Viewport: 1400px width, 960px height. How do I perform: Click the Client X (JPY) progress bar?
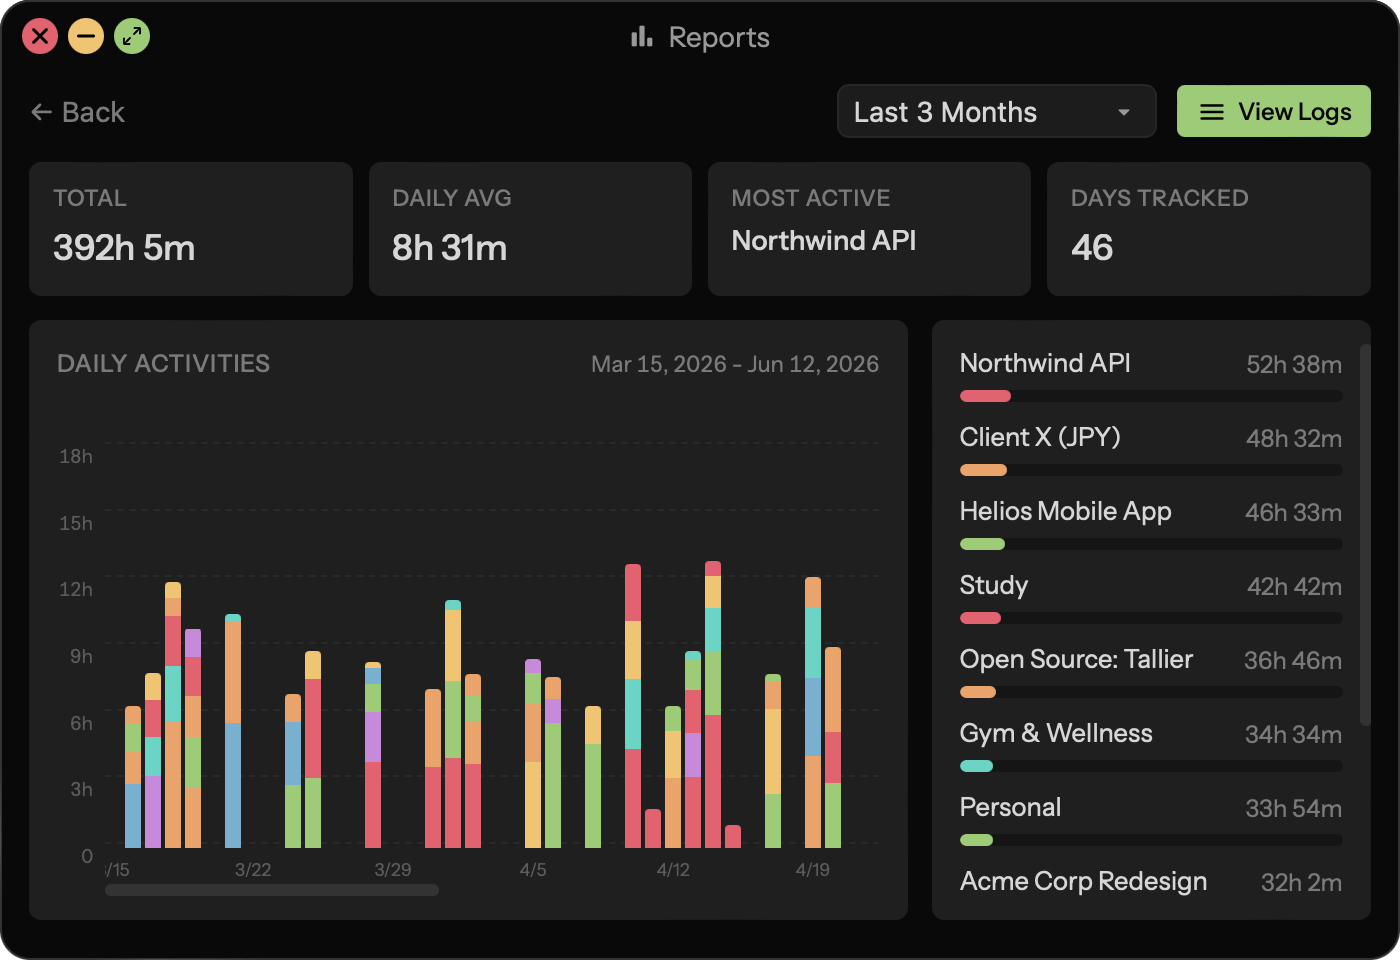[1151, 470]
